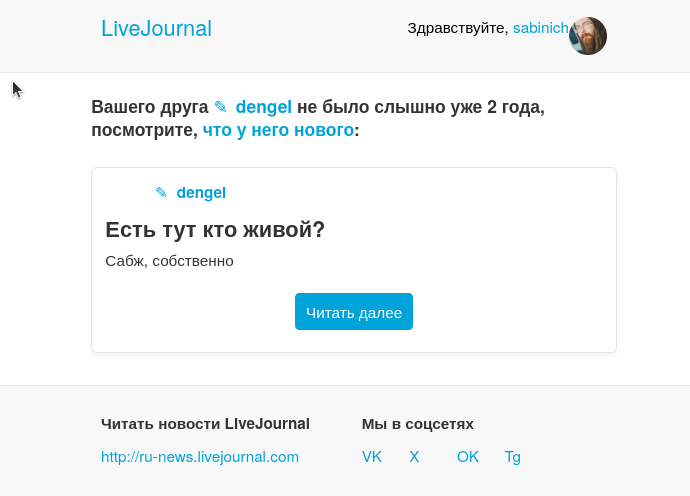Open the ru-news.livejournal.com link
The height and width of the screenshot is (496, 690).
[x=200, y=457]
